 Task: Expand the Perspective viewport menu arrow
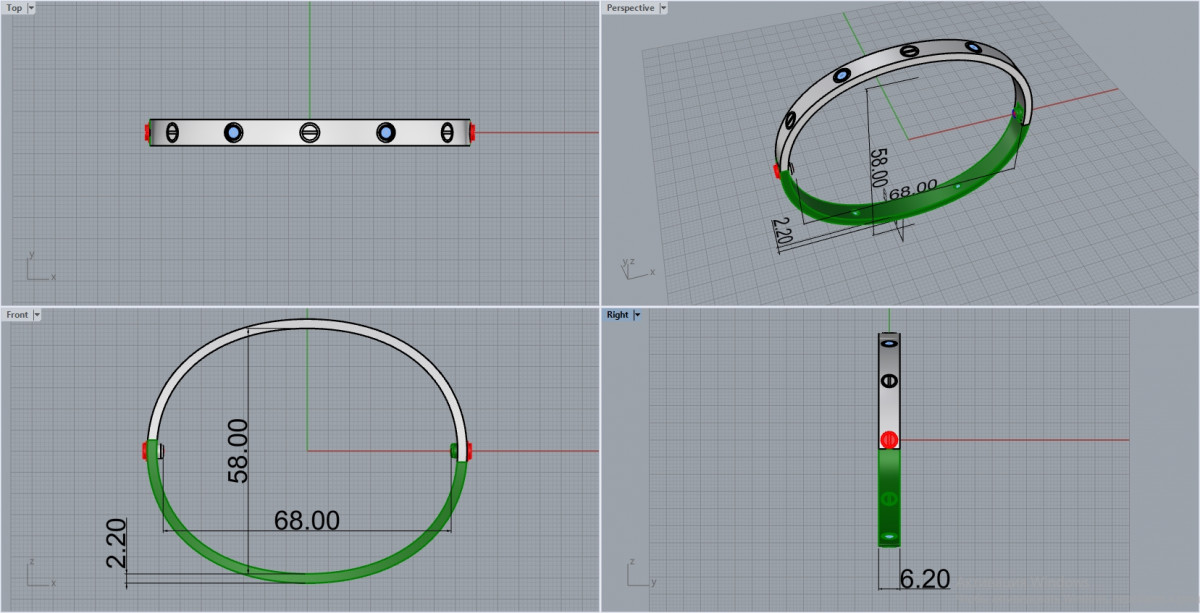(663, 8)
